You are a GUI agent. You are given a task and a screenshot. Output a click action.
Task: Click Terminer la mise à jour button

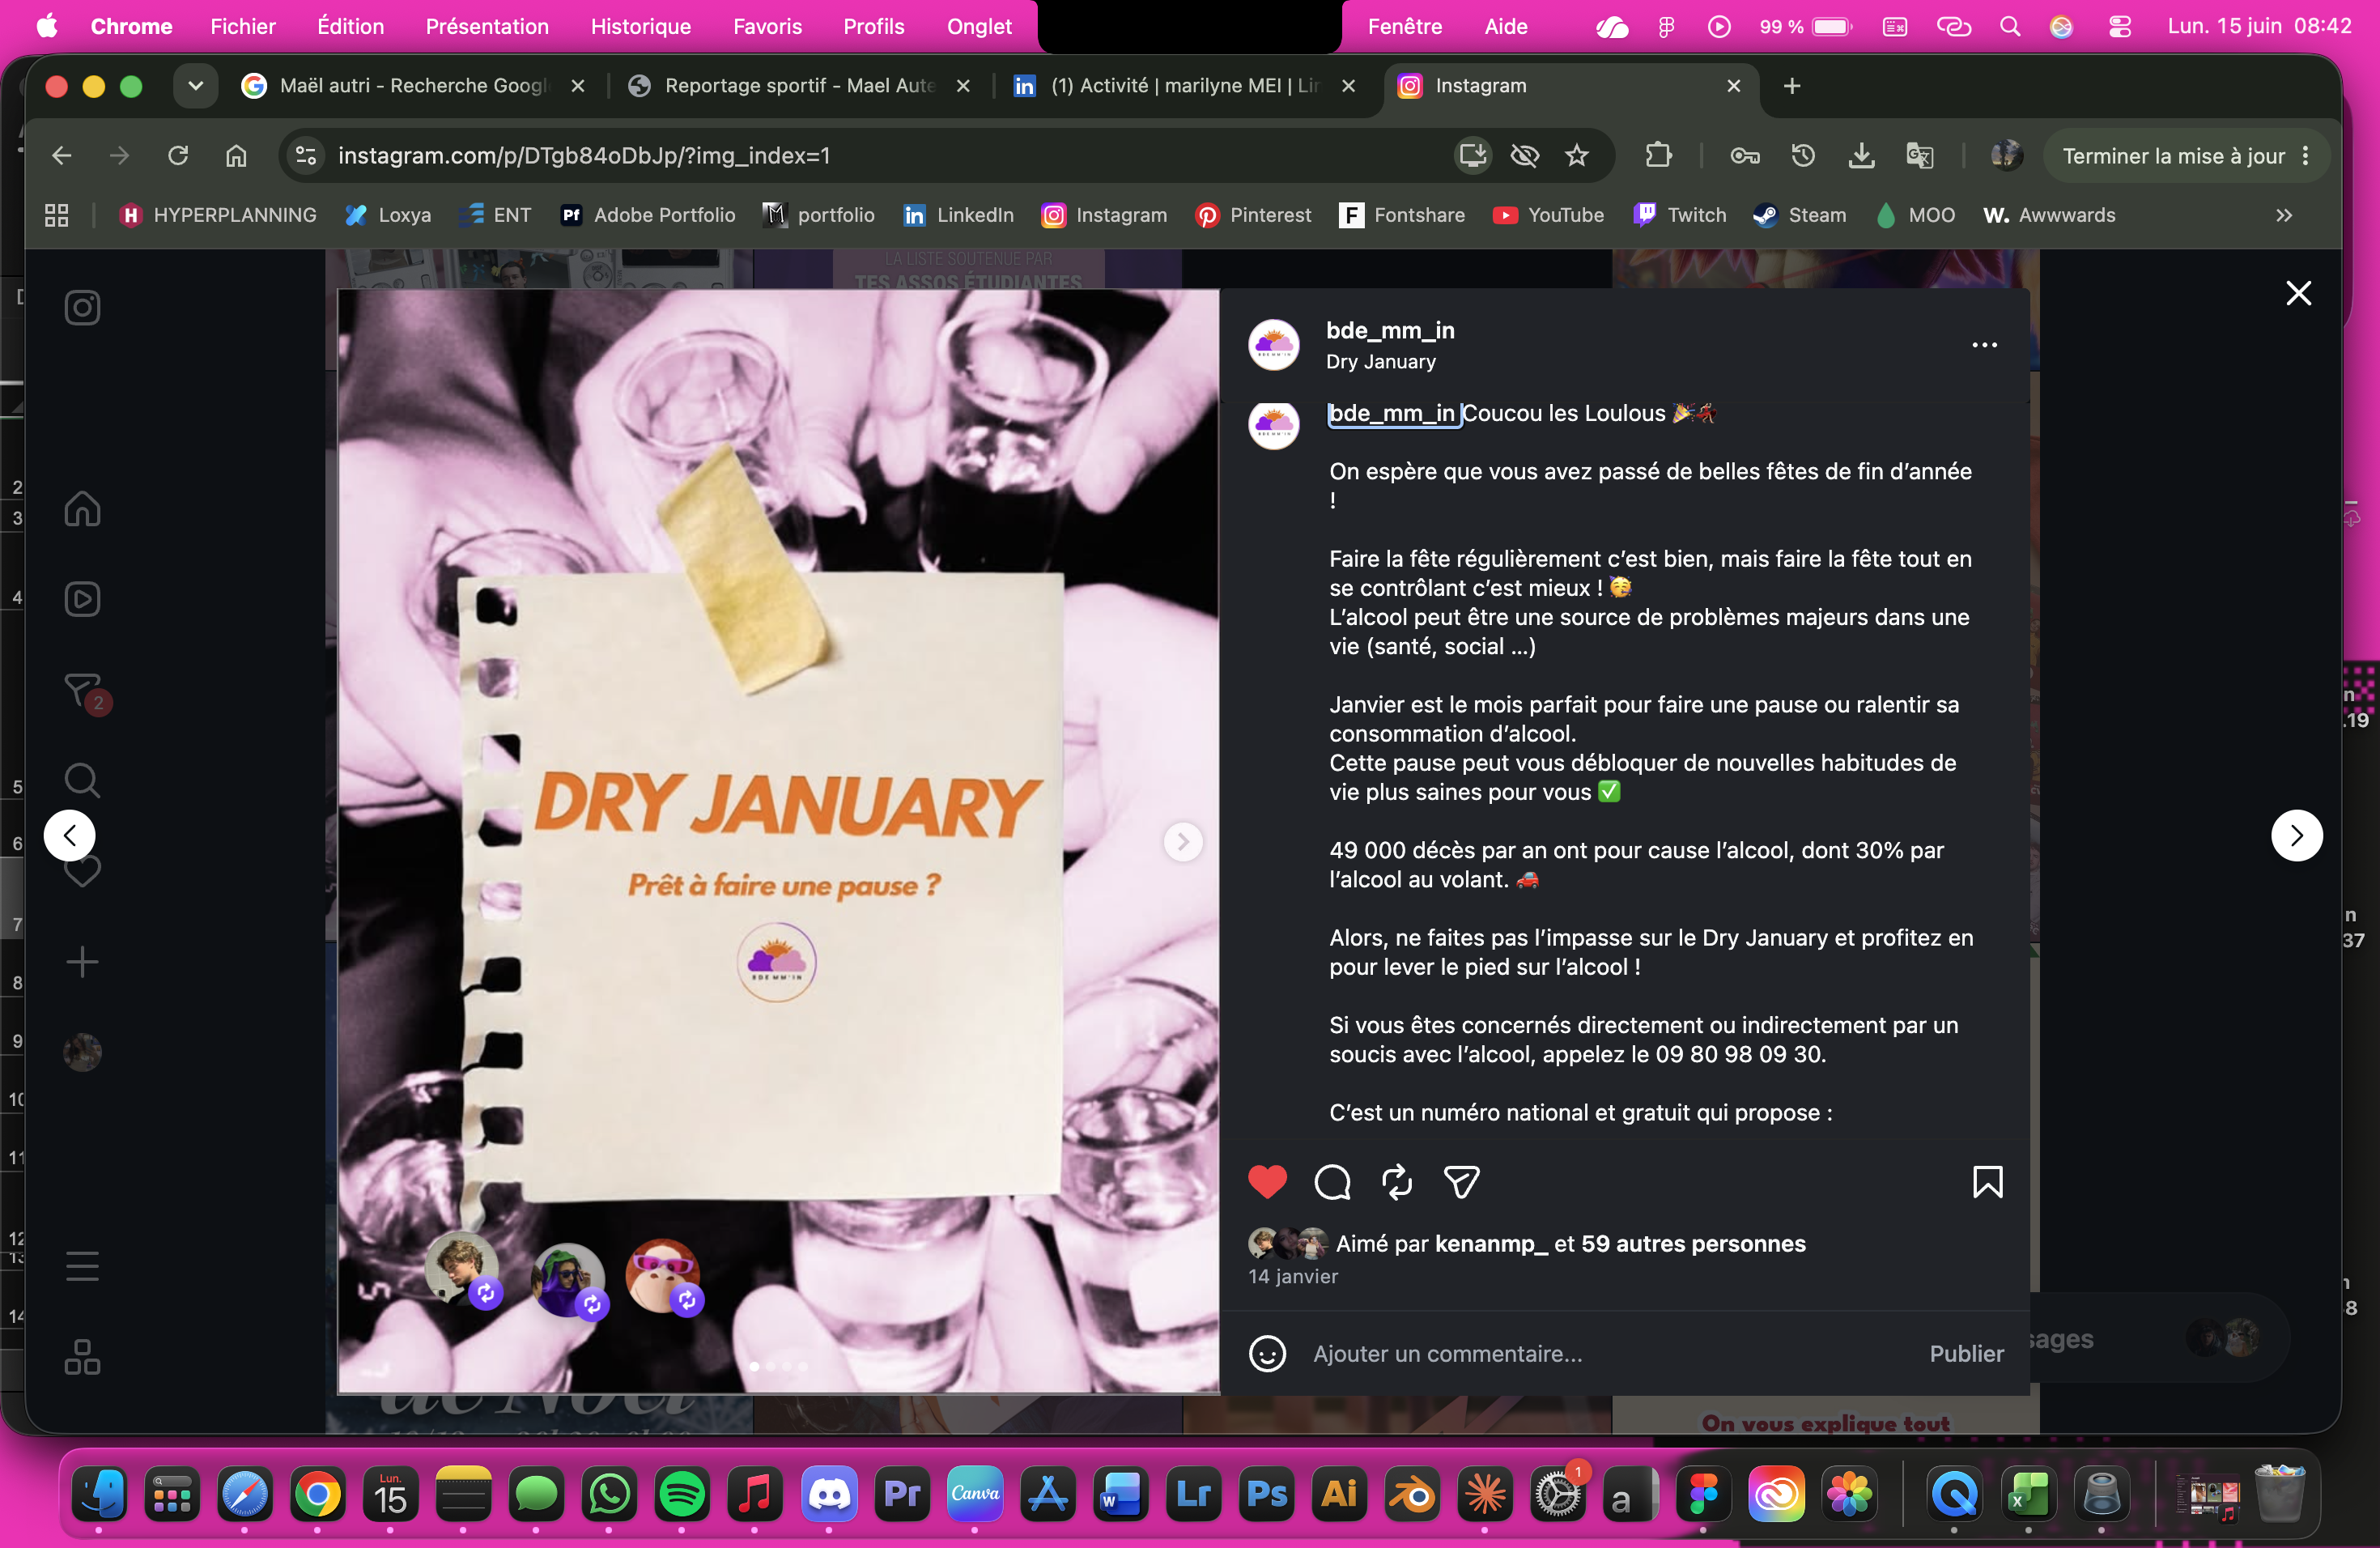(x=2187, y=155)
